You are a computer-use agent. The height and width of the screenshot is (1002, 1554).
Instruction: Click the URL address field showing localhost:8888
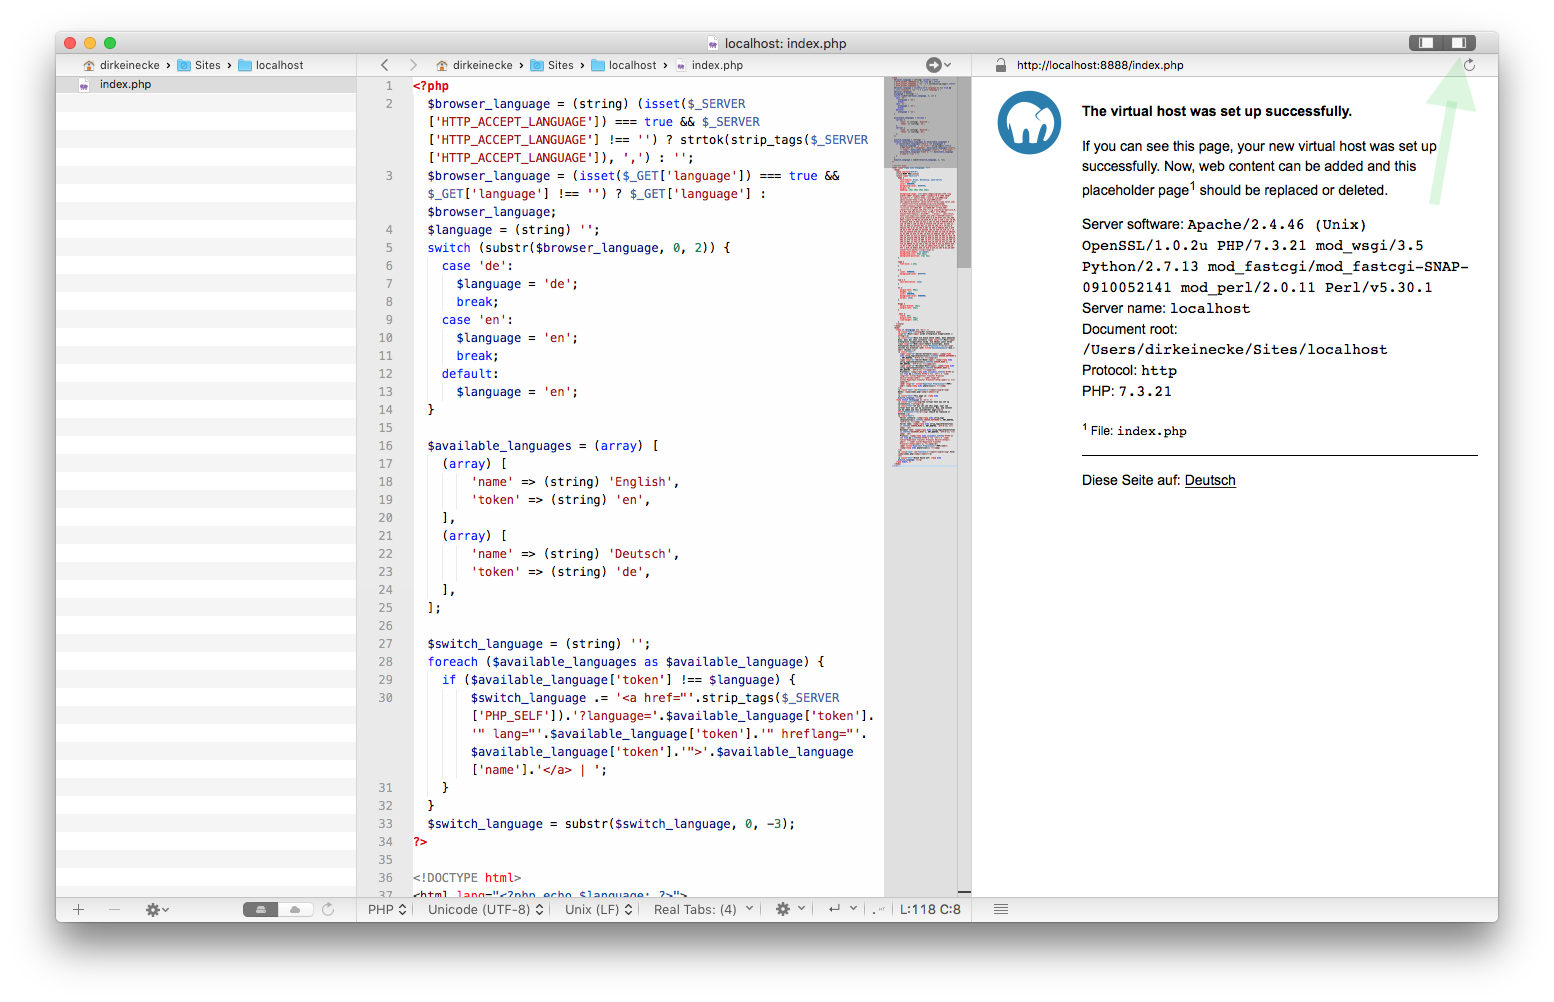pos(1100,64)
